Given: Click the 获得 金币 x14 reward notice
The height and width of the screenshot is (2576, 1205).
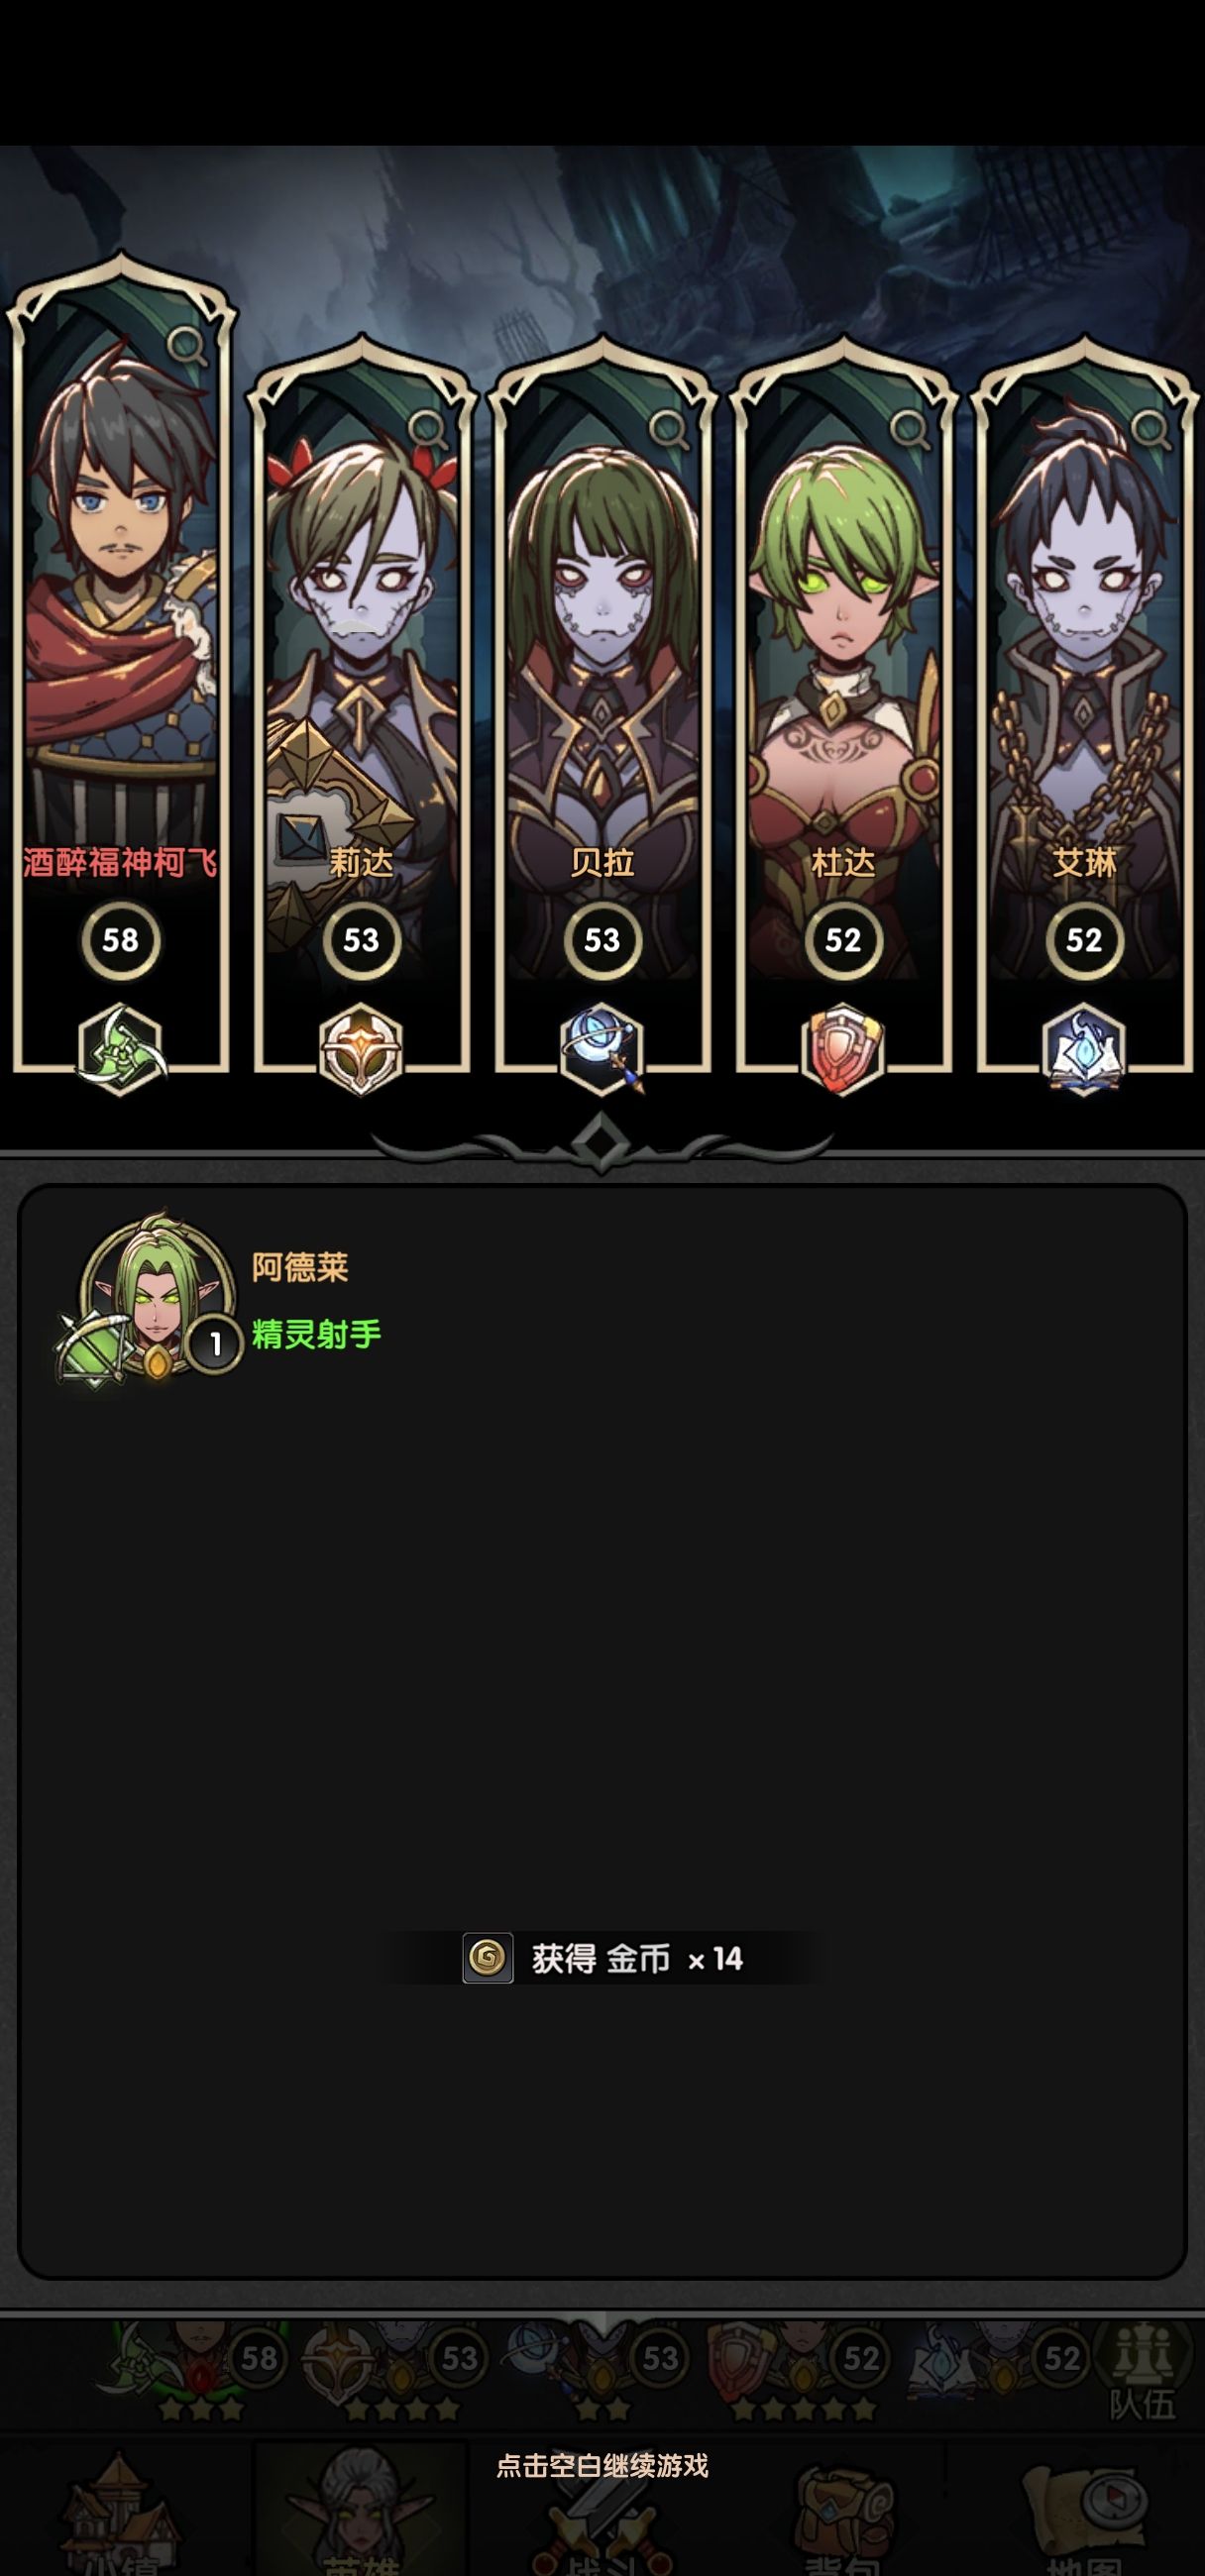Looking at the screenshot, I should tap(602, 1958).
